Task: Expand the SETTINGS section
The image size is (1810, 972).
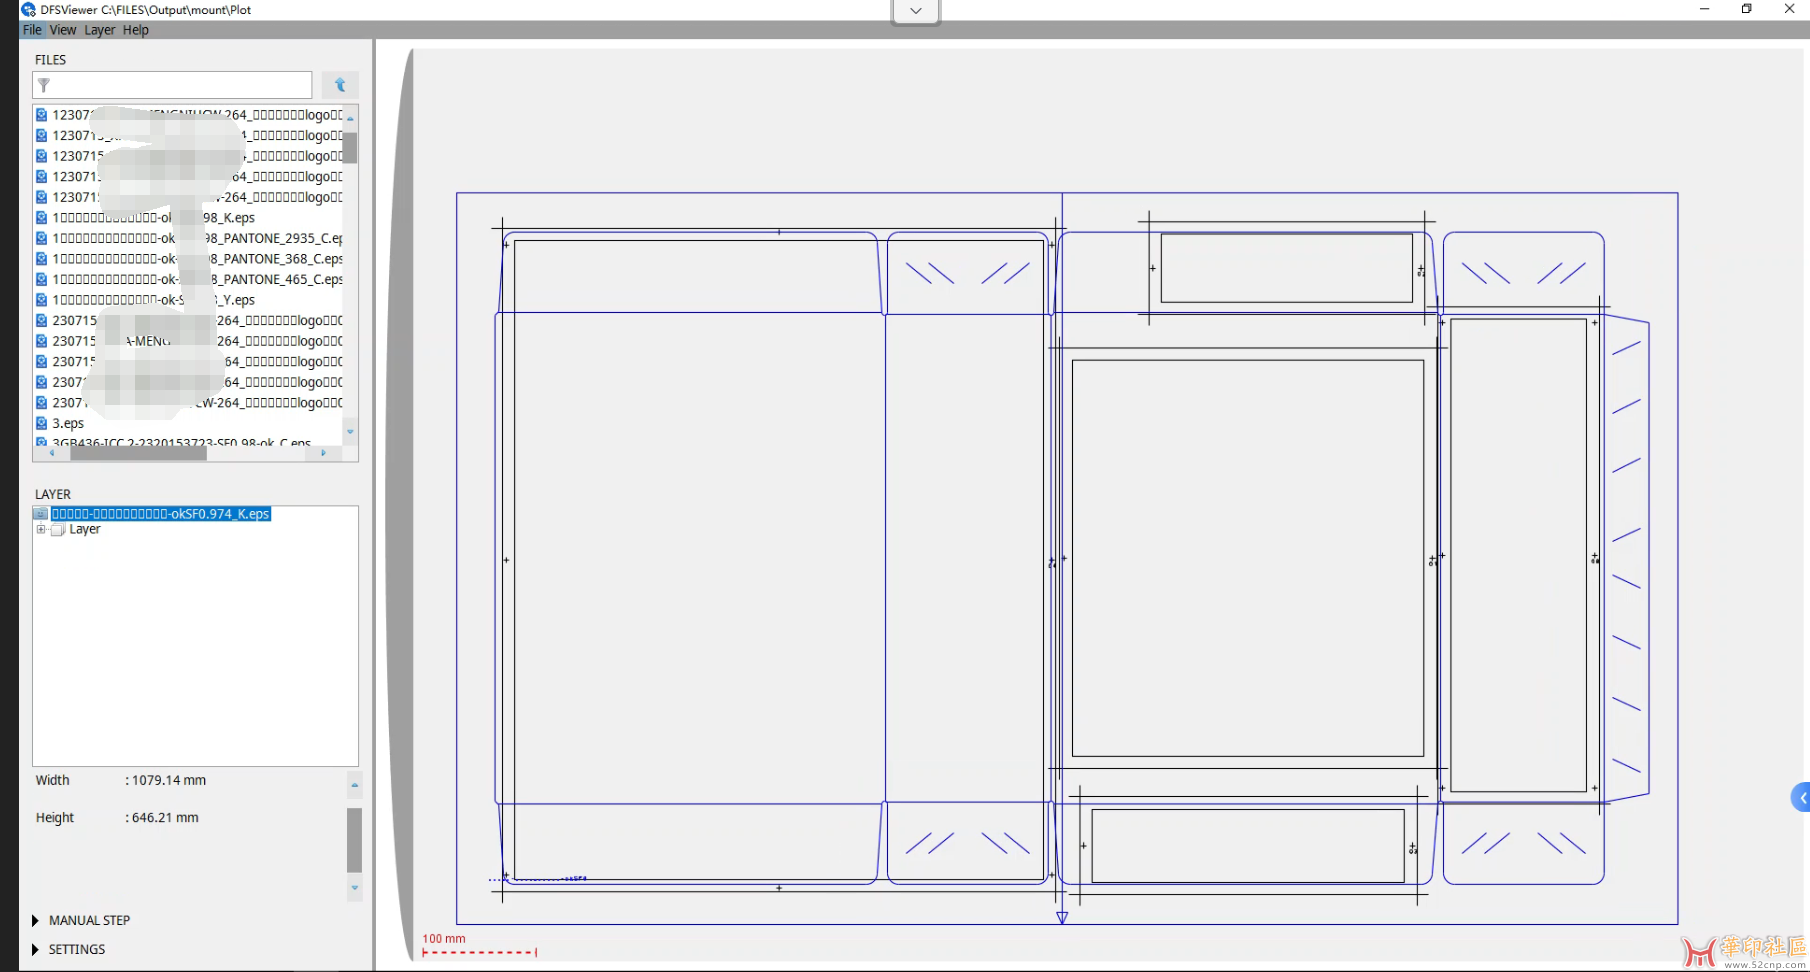Action: tap(36, 949)
